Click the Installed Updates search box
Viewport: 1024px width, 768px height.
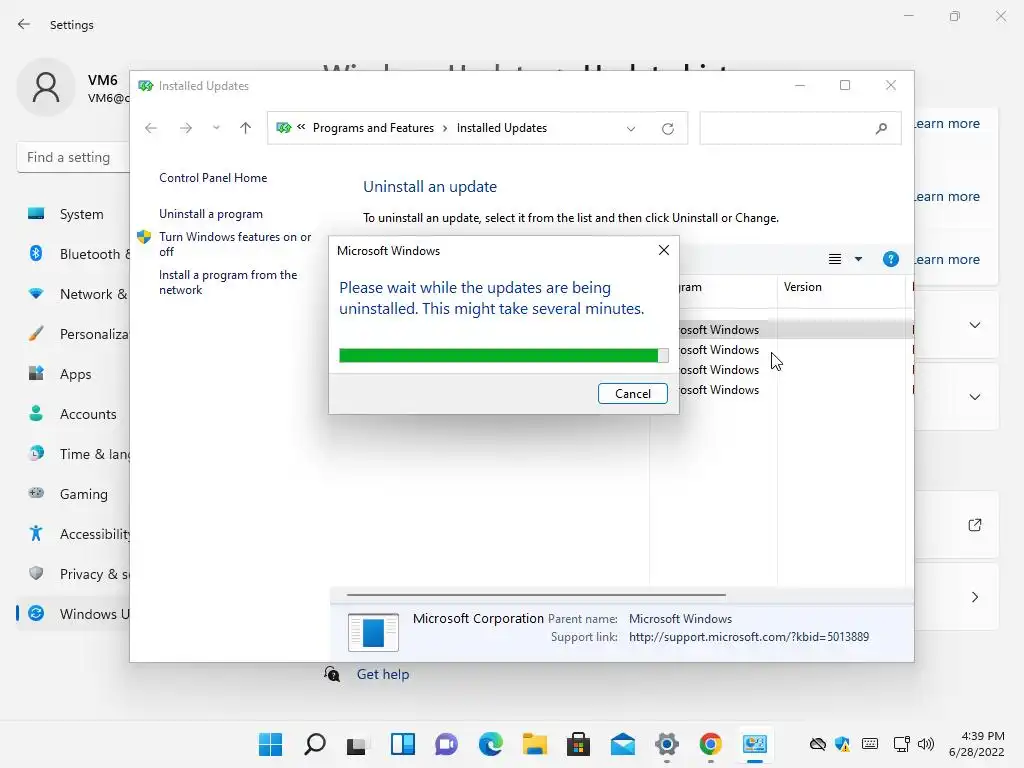(800, 128)
